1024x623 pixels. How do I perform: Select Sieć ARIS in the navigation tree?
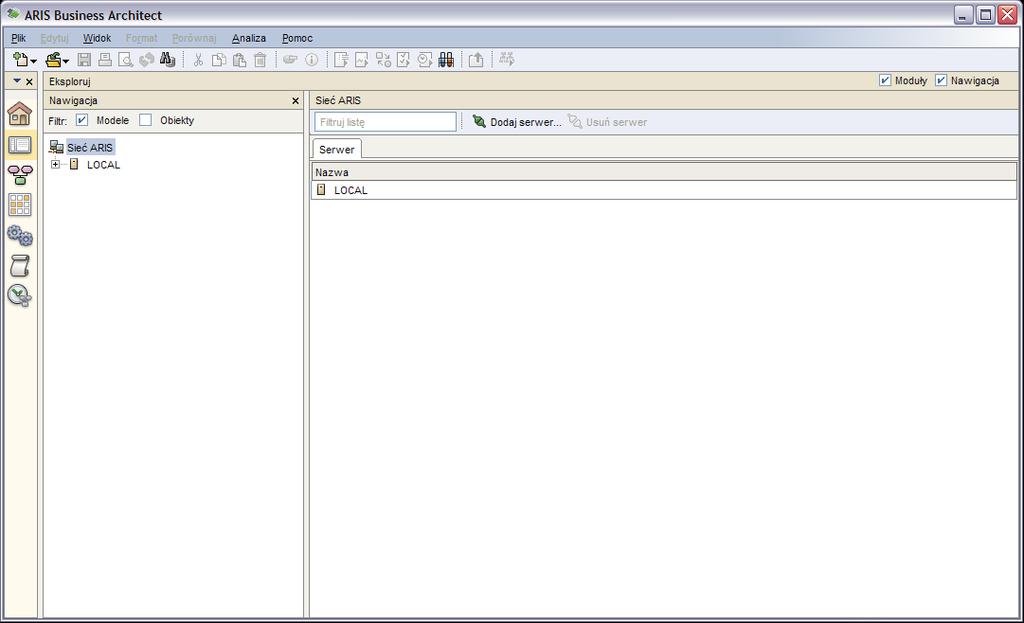pyautogui.click(x=90, y=148)
